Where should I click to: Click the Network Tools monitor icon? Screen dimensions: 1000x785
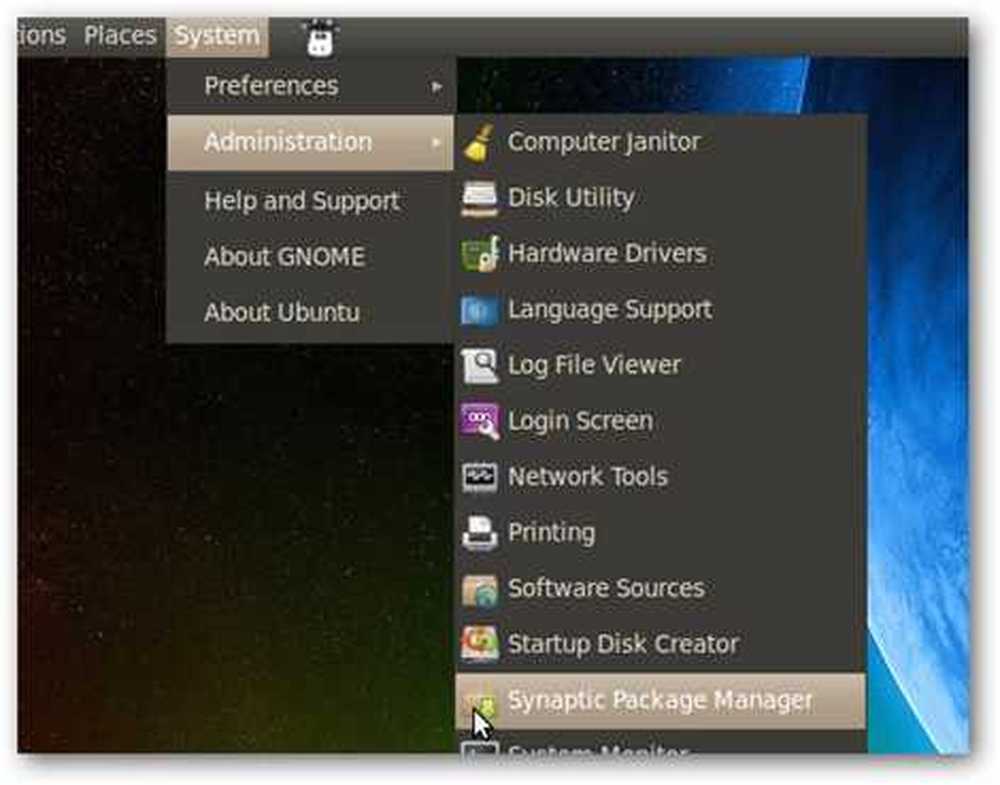coord(480,477)
